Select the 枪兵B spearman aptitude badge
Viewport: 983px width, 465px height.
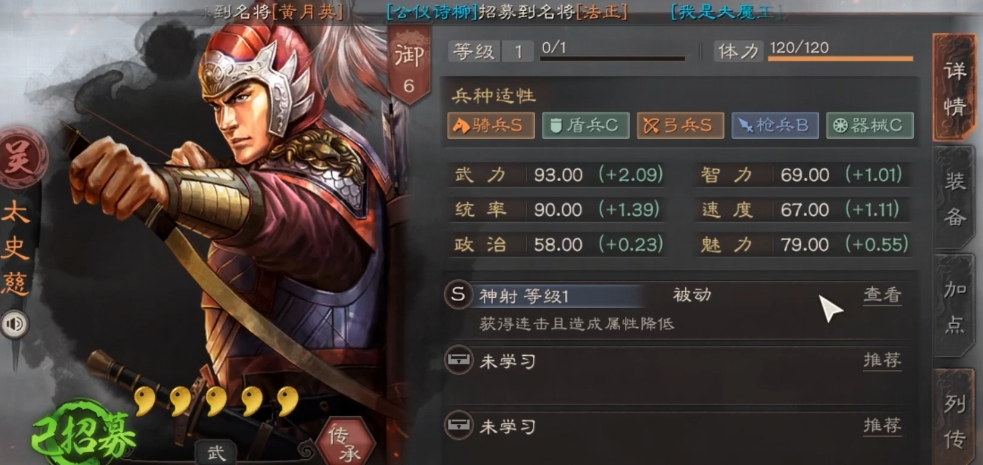pos(775,125)
